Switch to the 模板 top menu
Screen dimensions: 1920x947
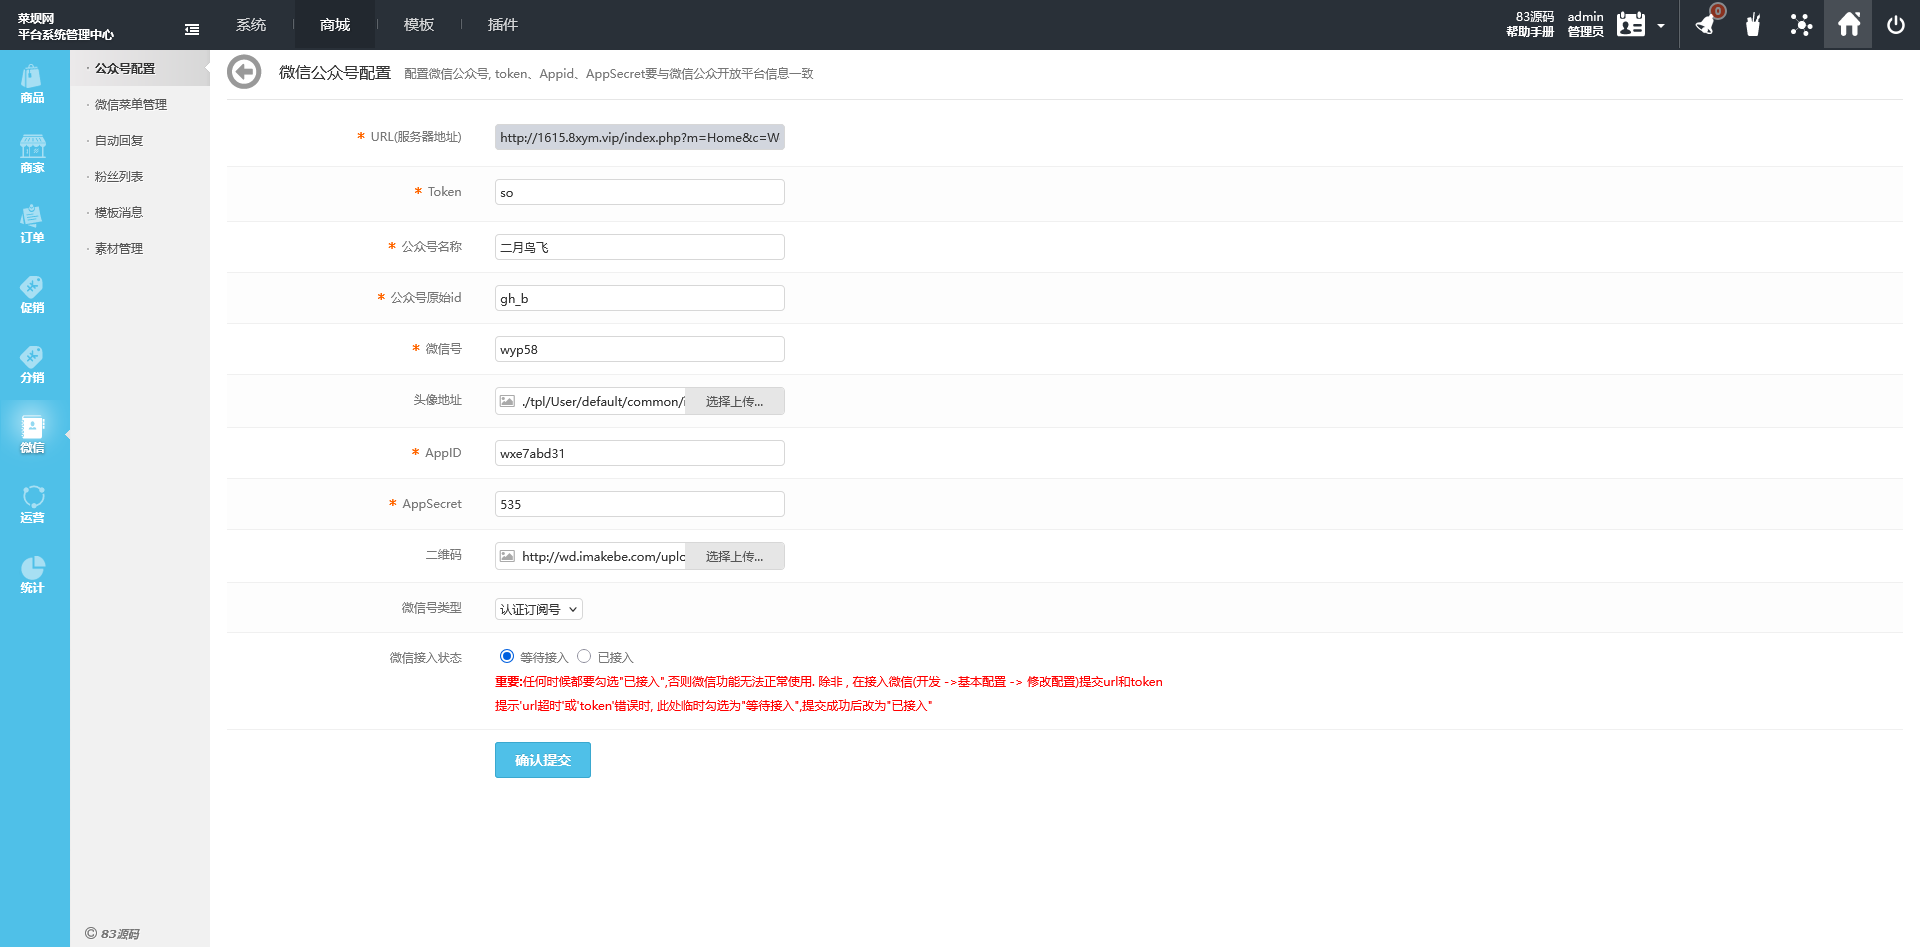419,24
